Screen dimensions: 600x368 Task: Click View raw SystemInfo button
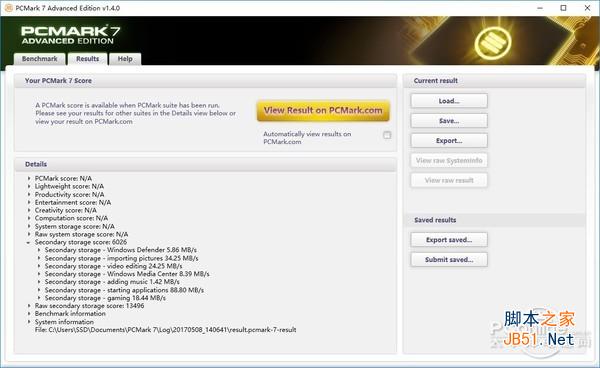[x=449, y=161]
